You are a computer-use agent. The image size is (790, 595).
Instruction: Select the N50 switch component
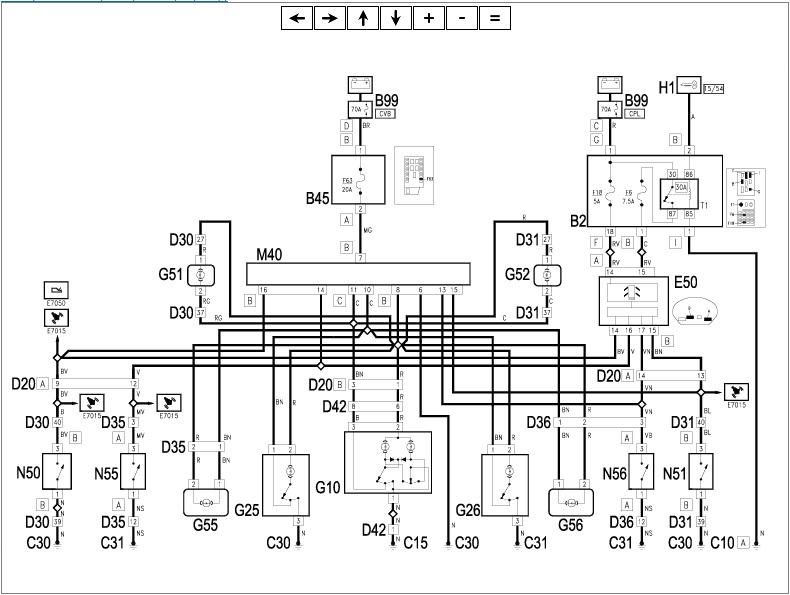click(57, 471)
